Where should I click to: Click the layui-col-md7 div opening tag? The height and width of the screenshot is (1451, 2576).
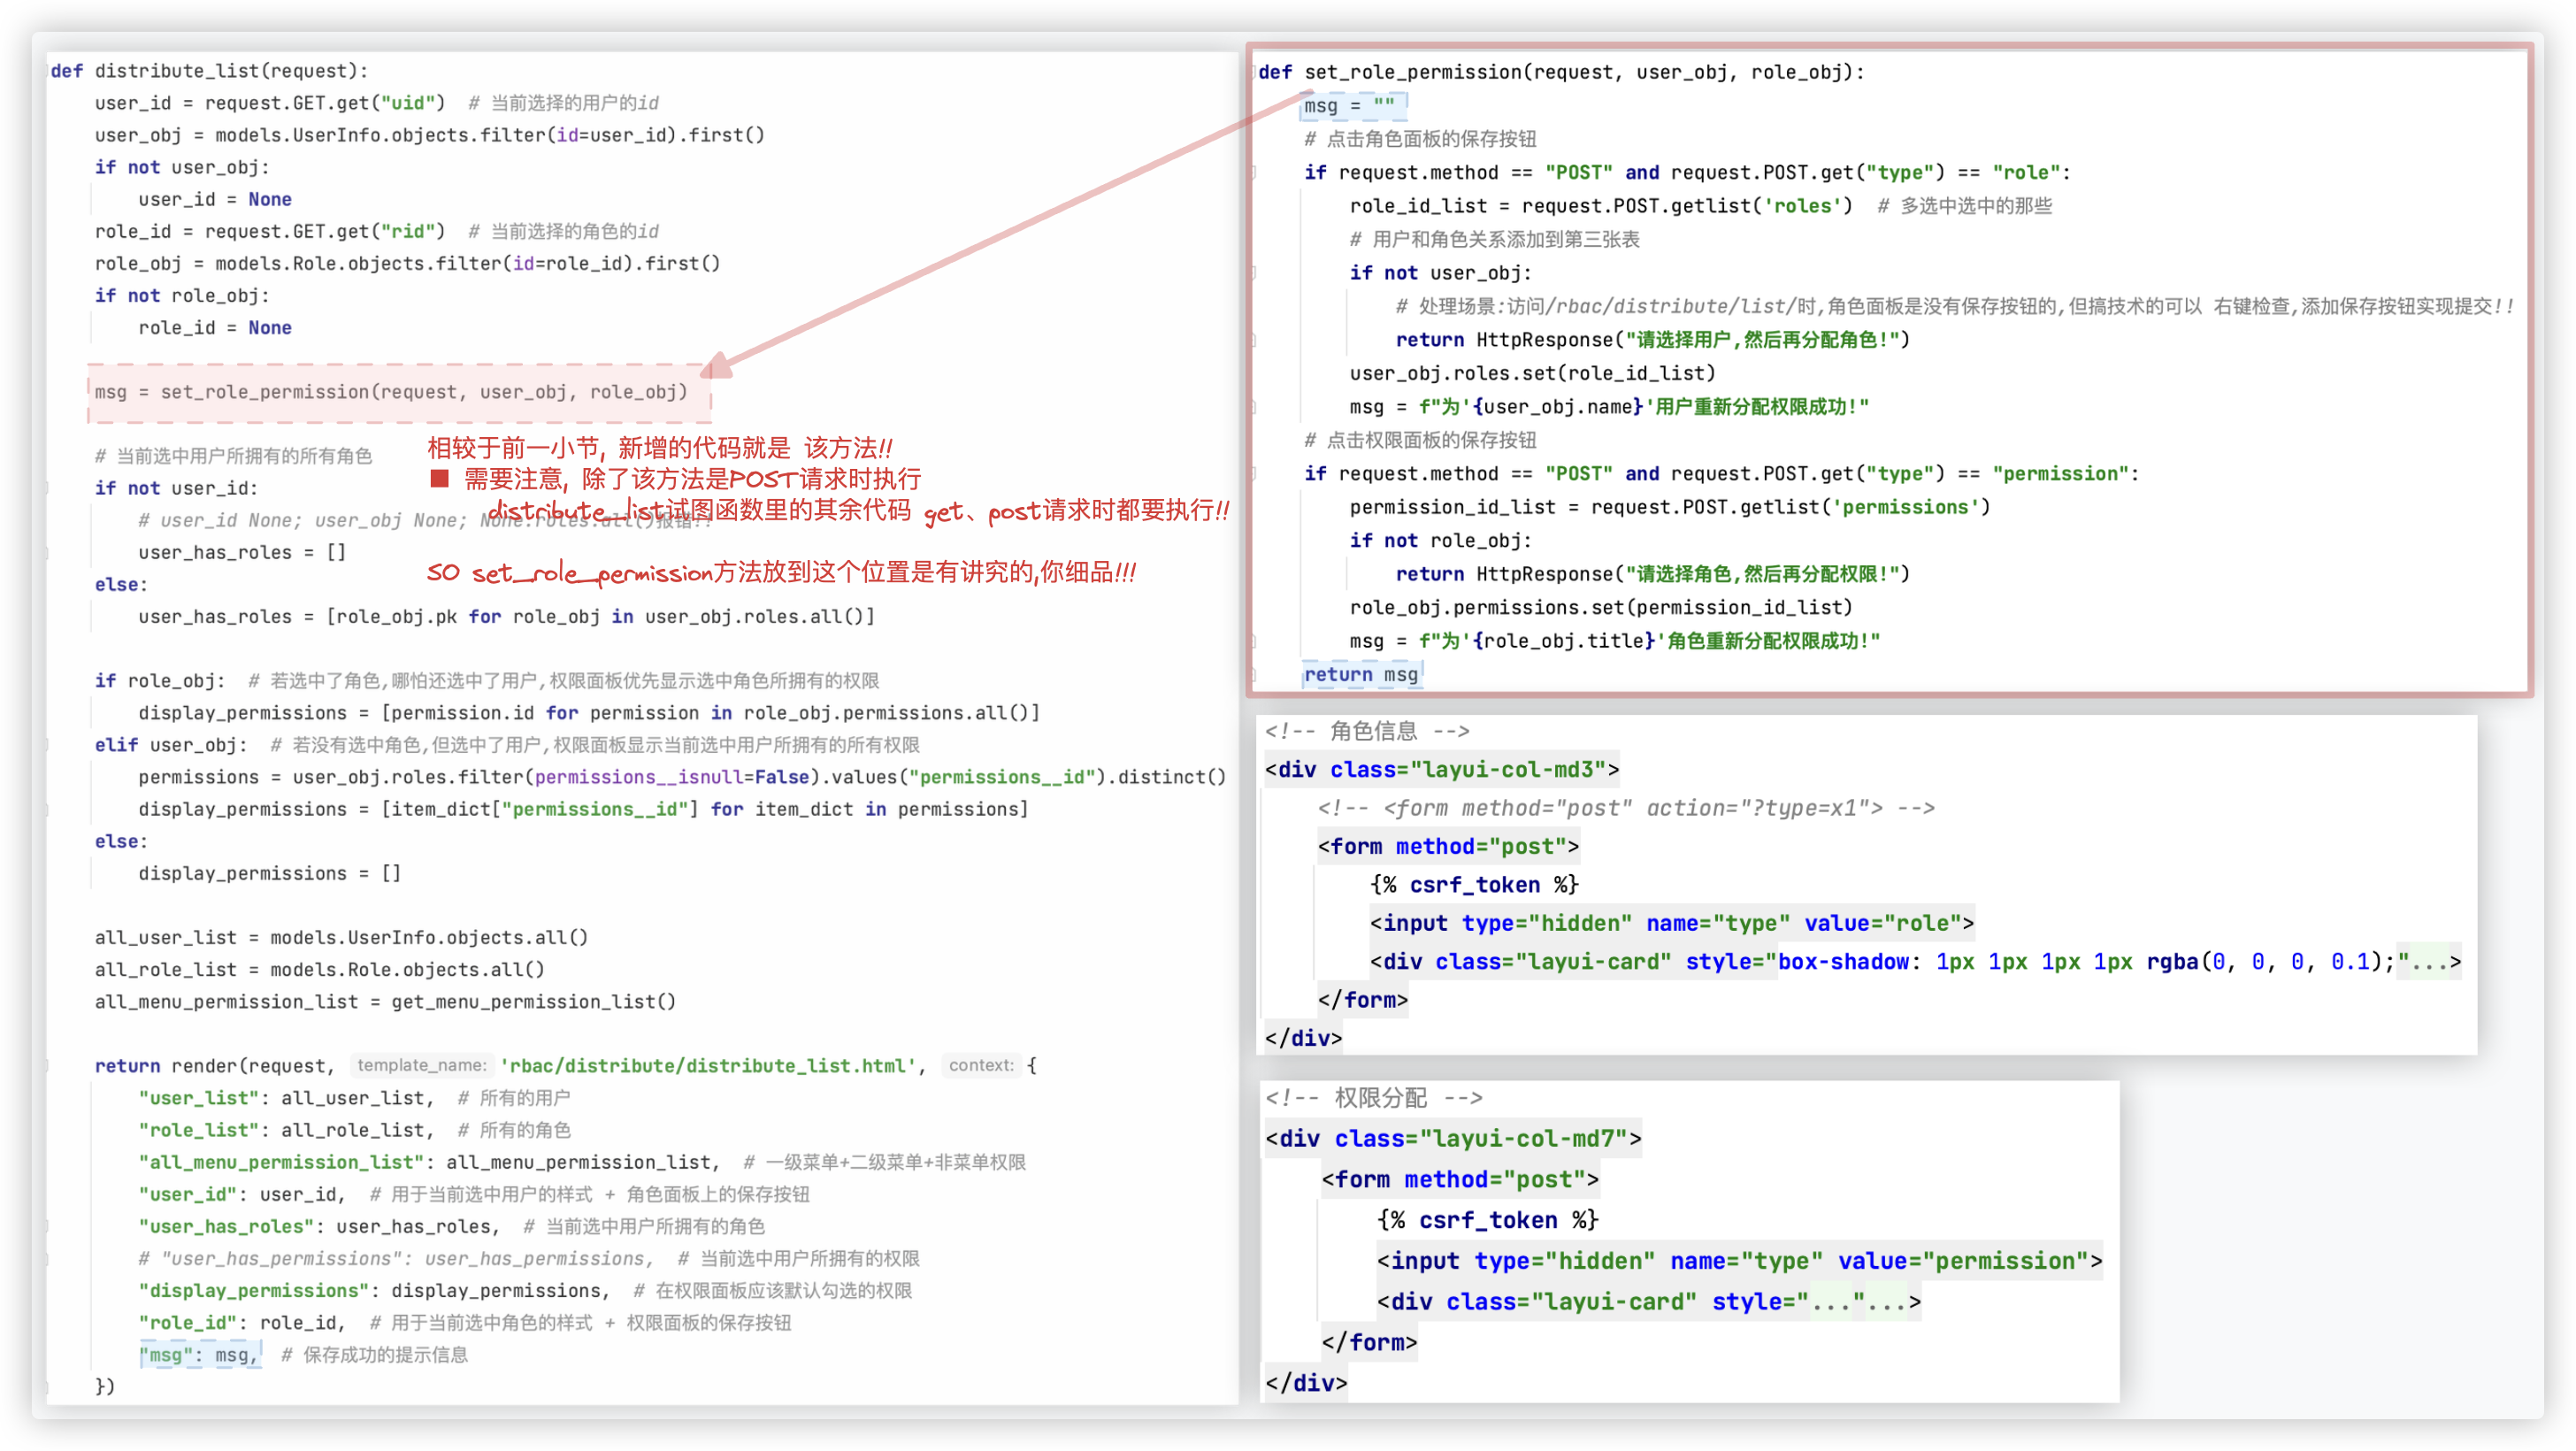[1452, 1139]
